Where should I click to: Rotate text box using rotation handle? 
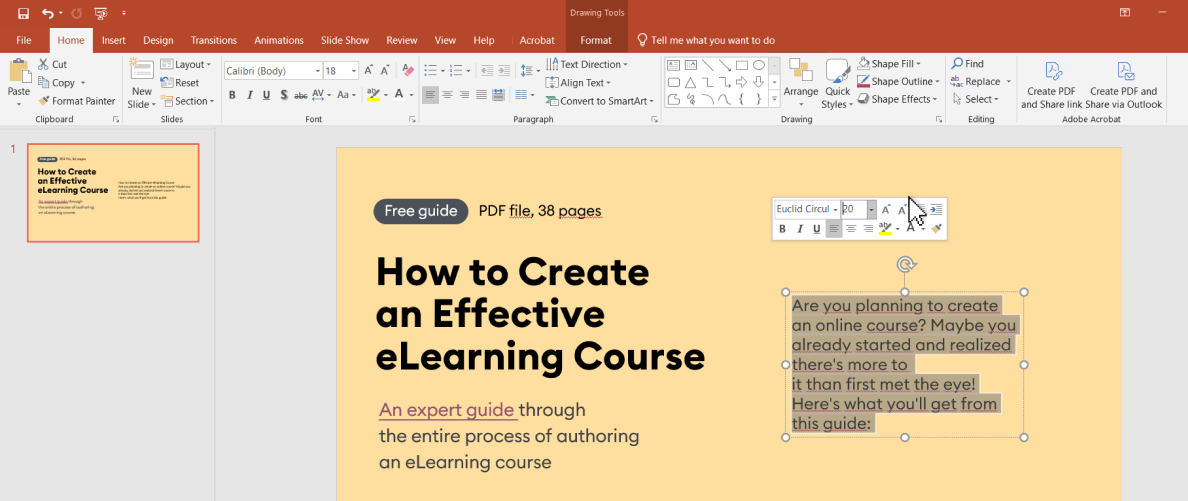(905, 264)
